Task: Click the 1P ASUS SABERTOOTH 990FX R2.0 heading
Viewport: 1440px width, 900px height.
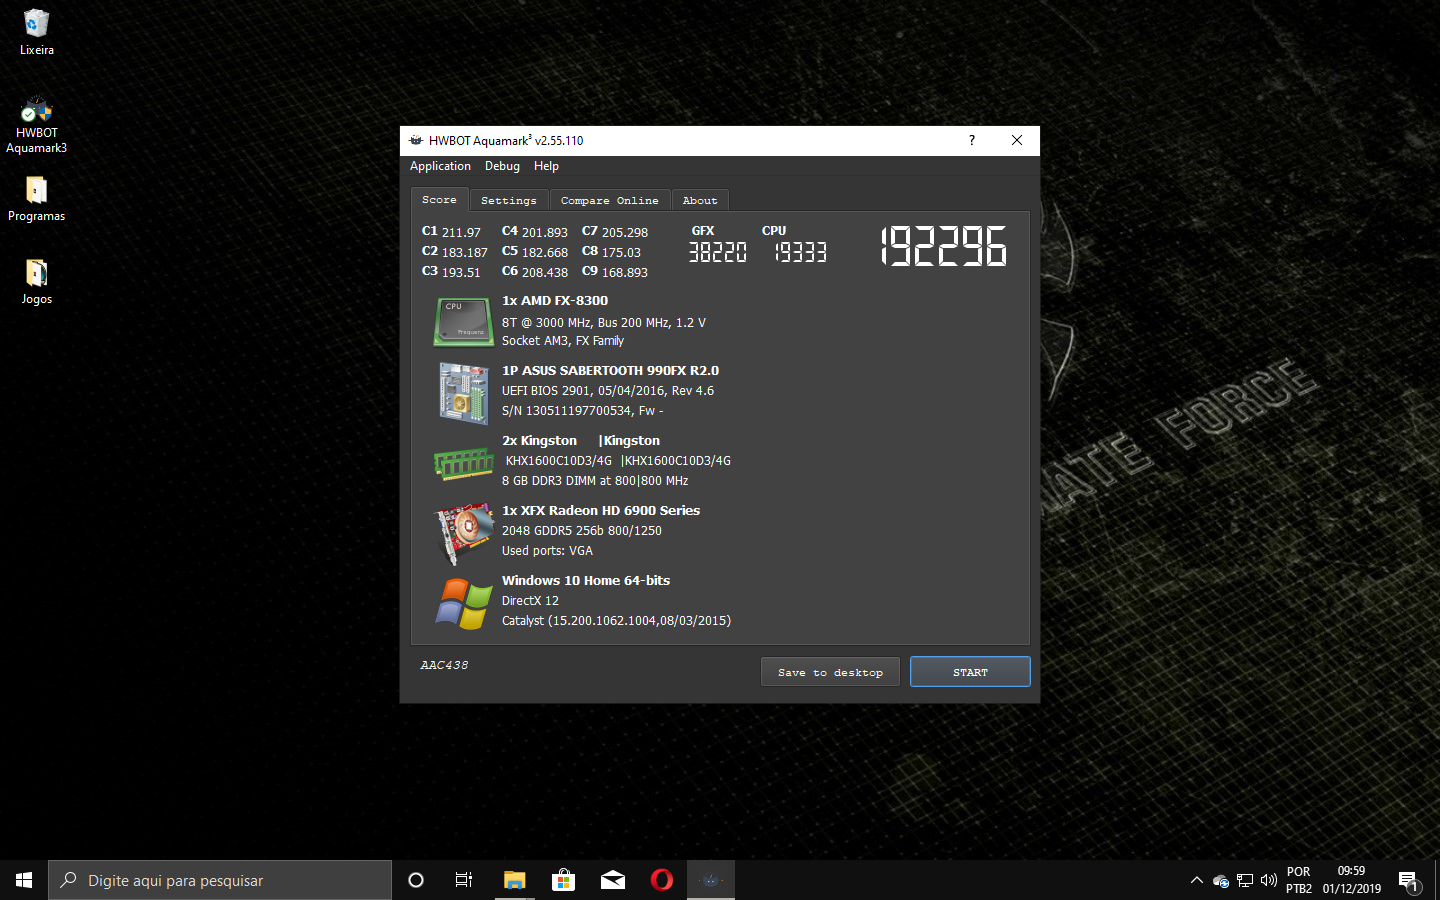Action: [610, 370]
